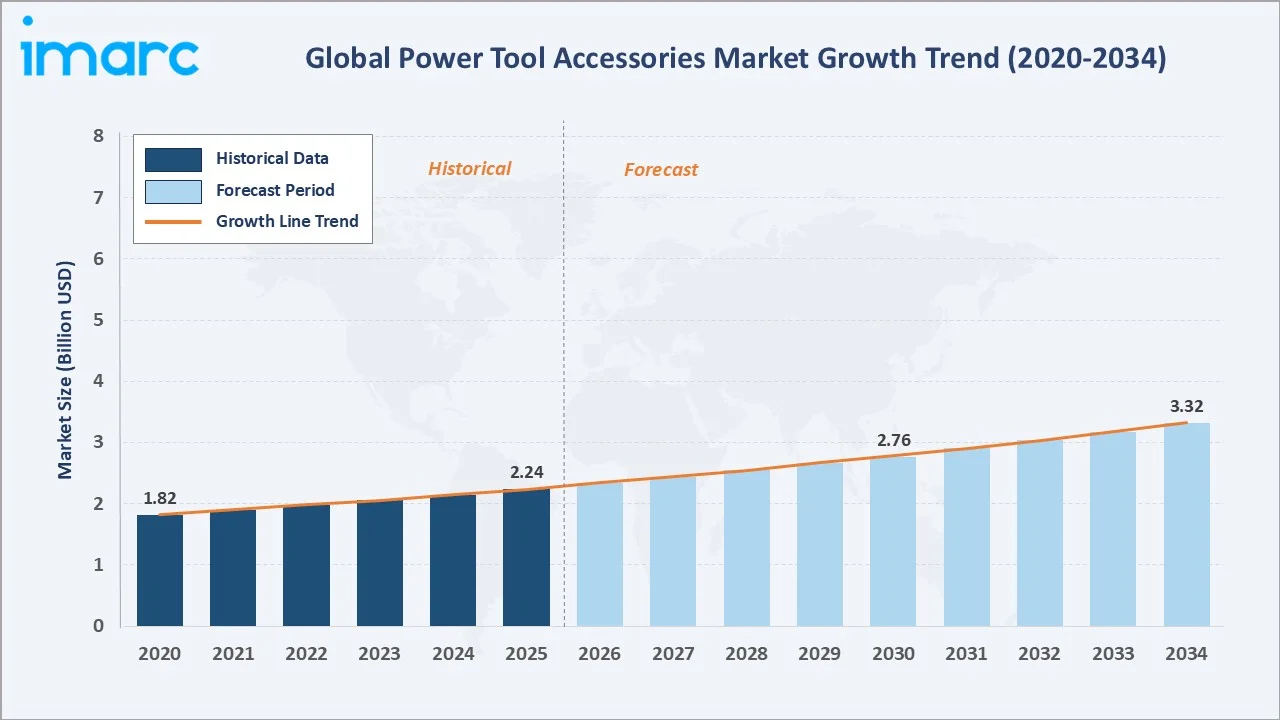Click the 2.24 data label
Image resolution: width=1280 pixels, height=720 pixels.
[x=527, y=472]
